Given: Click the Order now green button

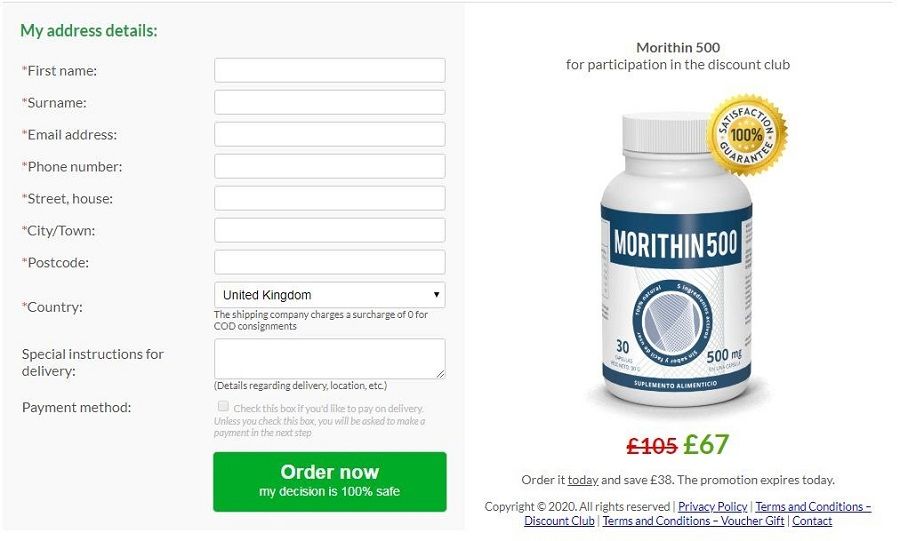Looking at the screenshot, I should [x=329, y=482].
